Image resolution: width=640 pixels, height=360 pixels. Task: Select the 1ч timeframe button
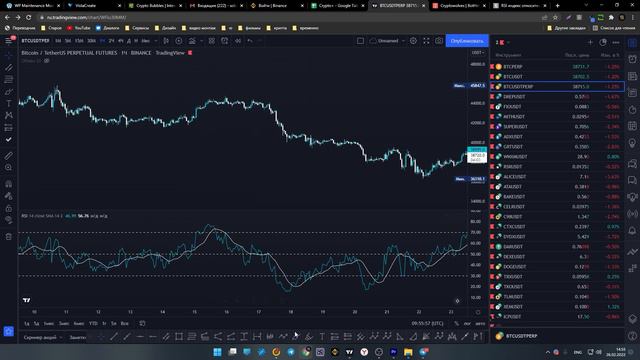click(x=102, y=41)
